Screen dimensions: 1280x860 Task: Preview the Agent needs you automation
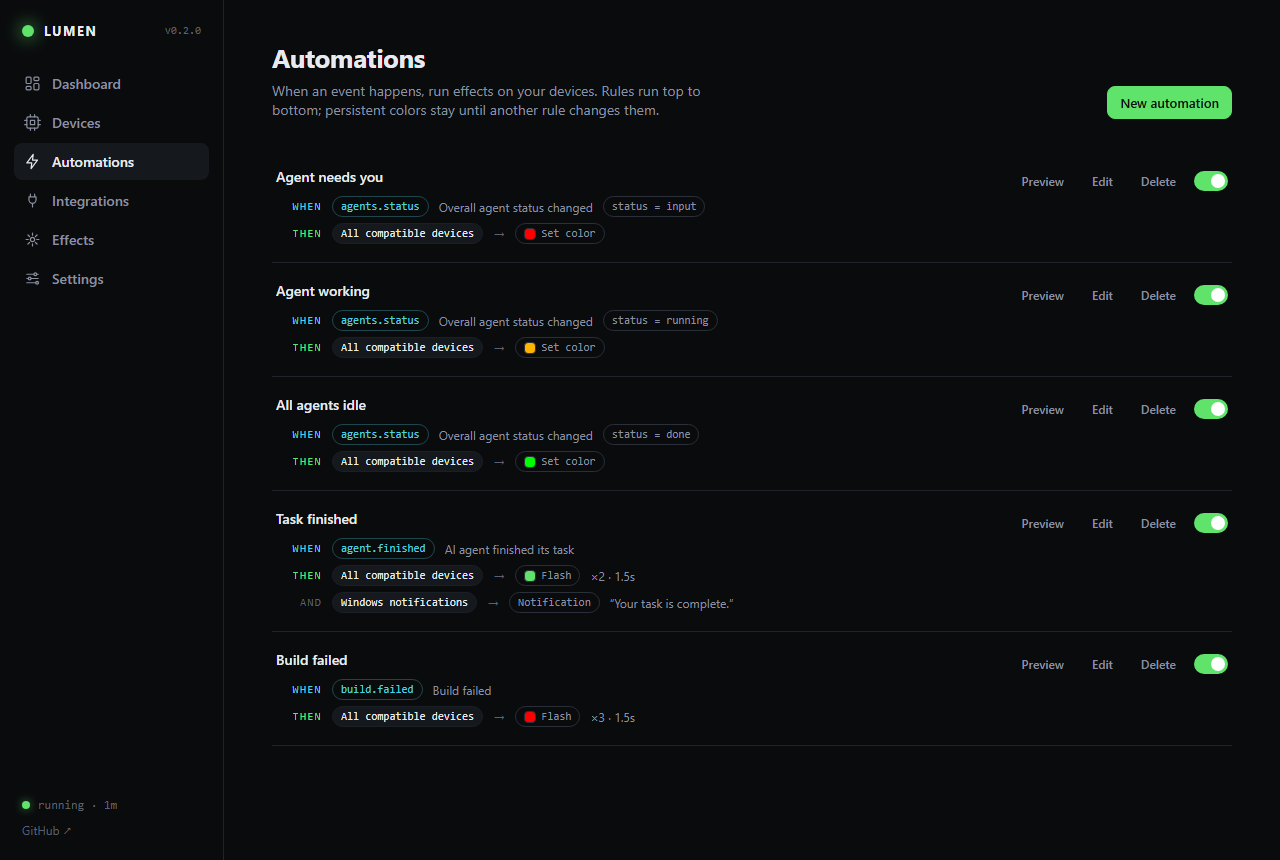(x=1042, y=182)
